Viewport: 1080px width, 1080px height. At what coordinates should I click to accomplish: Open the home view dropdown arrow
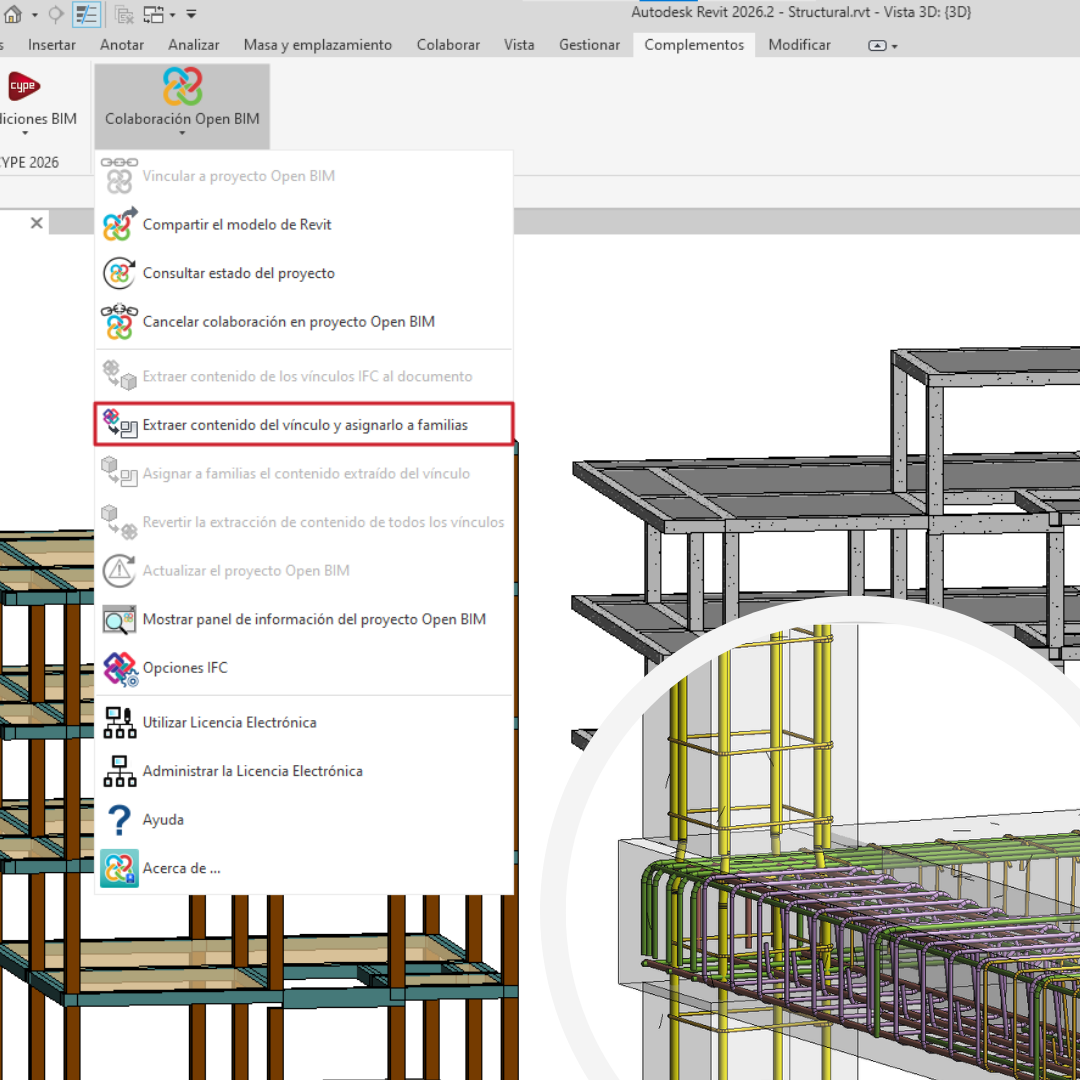coord(34,15)
